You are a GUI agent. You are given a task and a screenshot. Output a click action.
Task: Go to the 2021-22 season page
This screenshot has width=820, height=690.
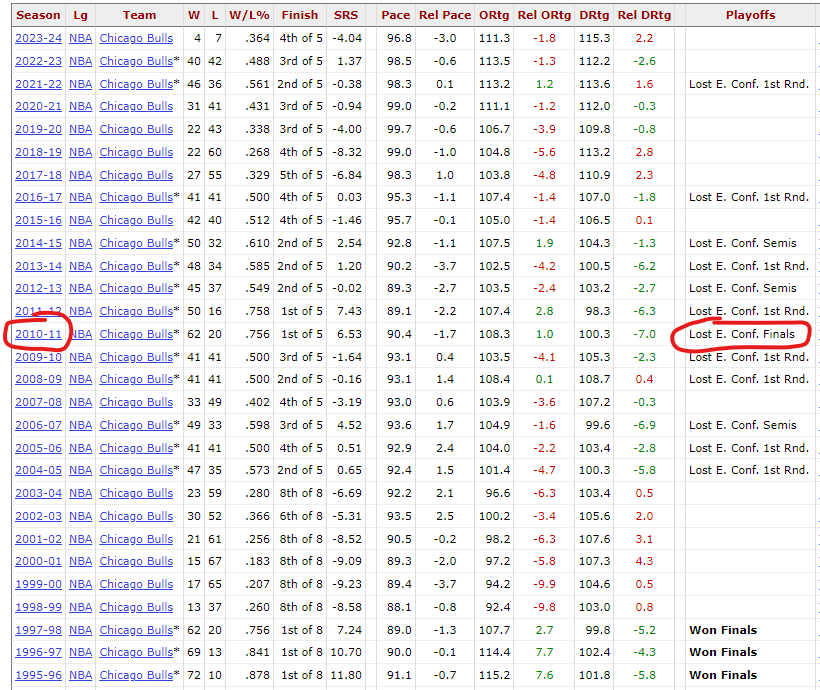(x=38, y=84)
